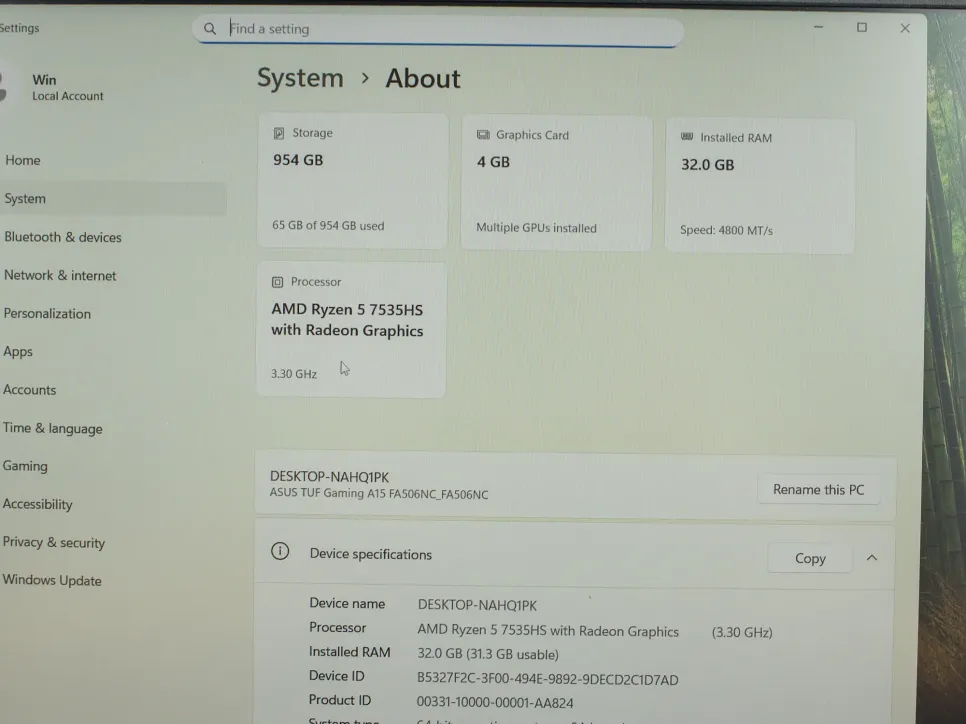Navigate to Privacy & security
Image resolution: width=966 pixels, height=724 pixels.
(54, 542)
